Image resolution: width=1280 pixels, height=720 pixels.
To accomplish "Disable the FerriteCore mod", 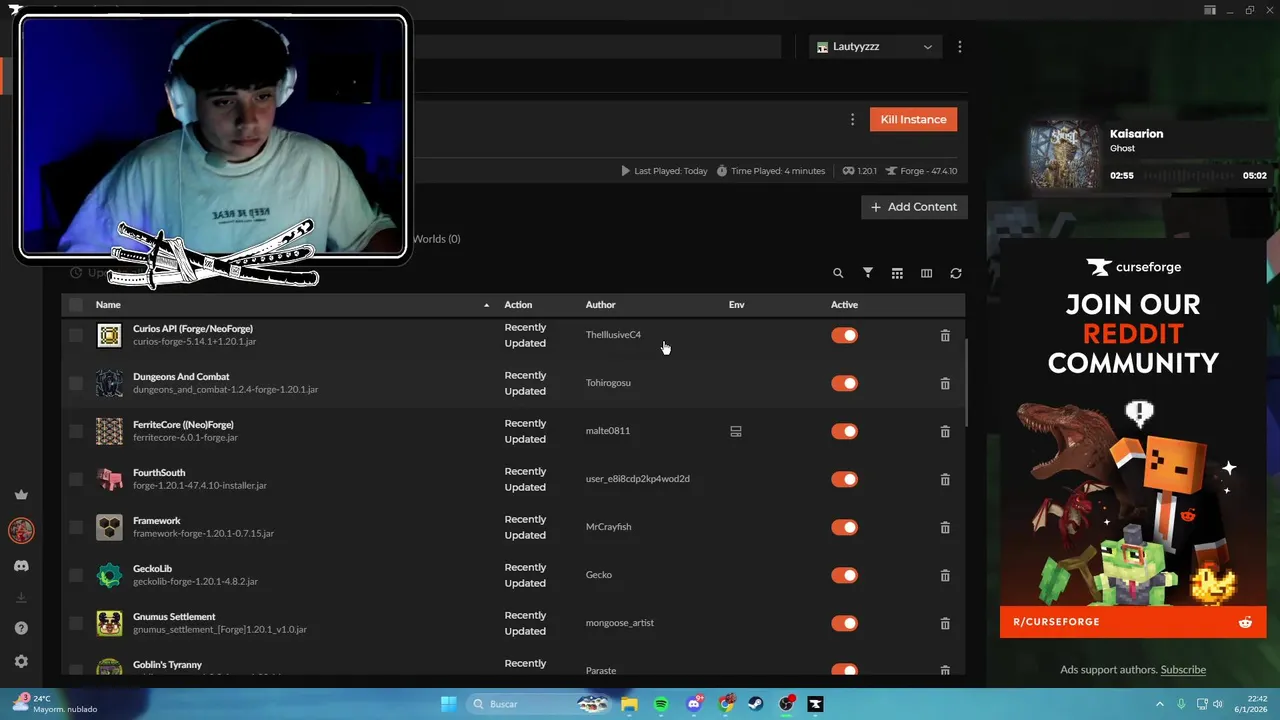I will pyautogui.click(x=845, y=431).
